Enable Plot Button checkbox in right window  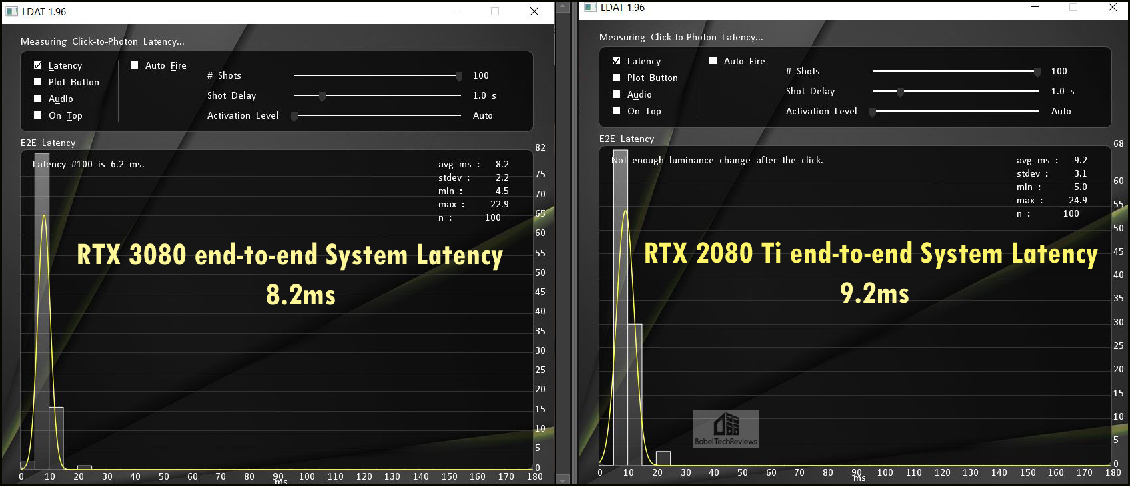pyautogui.click(x=616, y=77)
